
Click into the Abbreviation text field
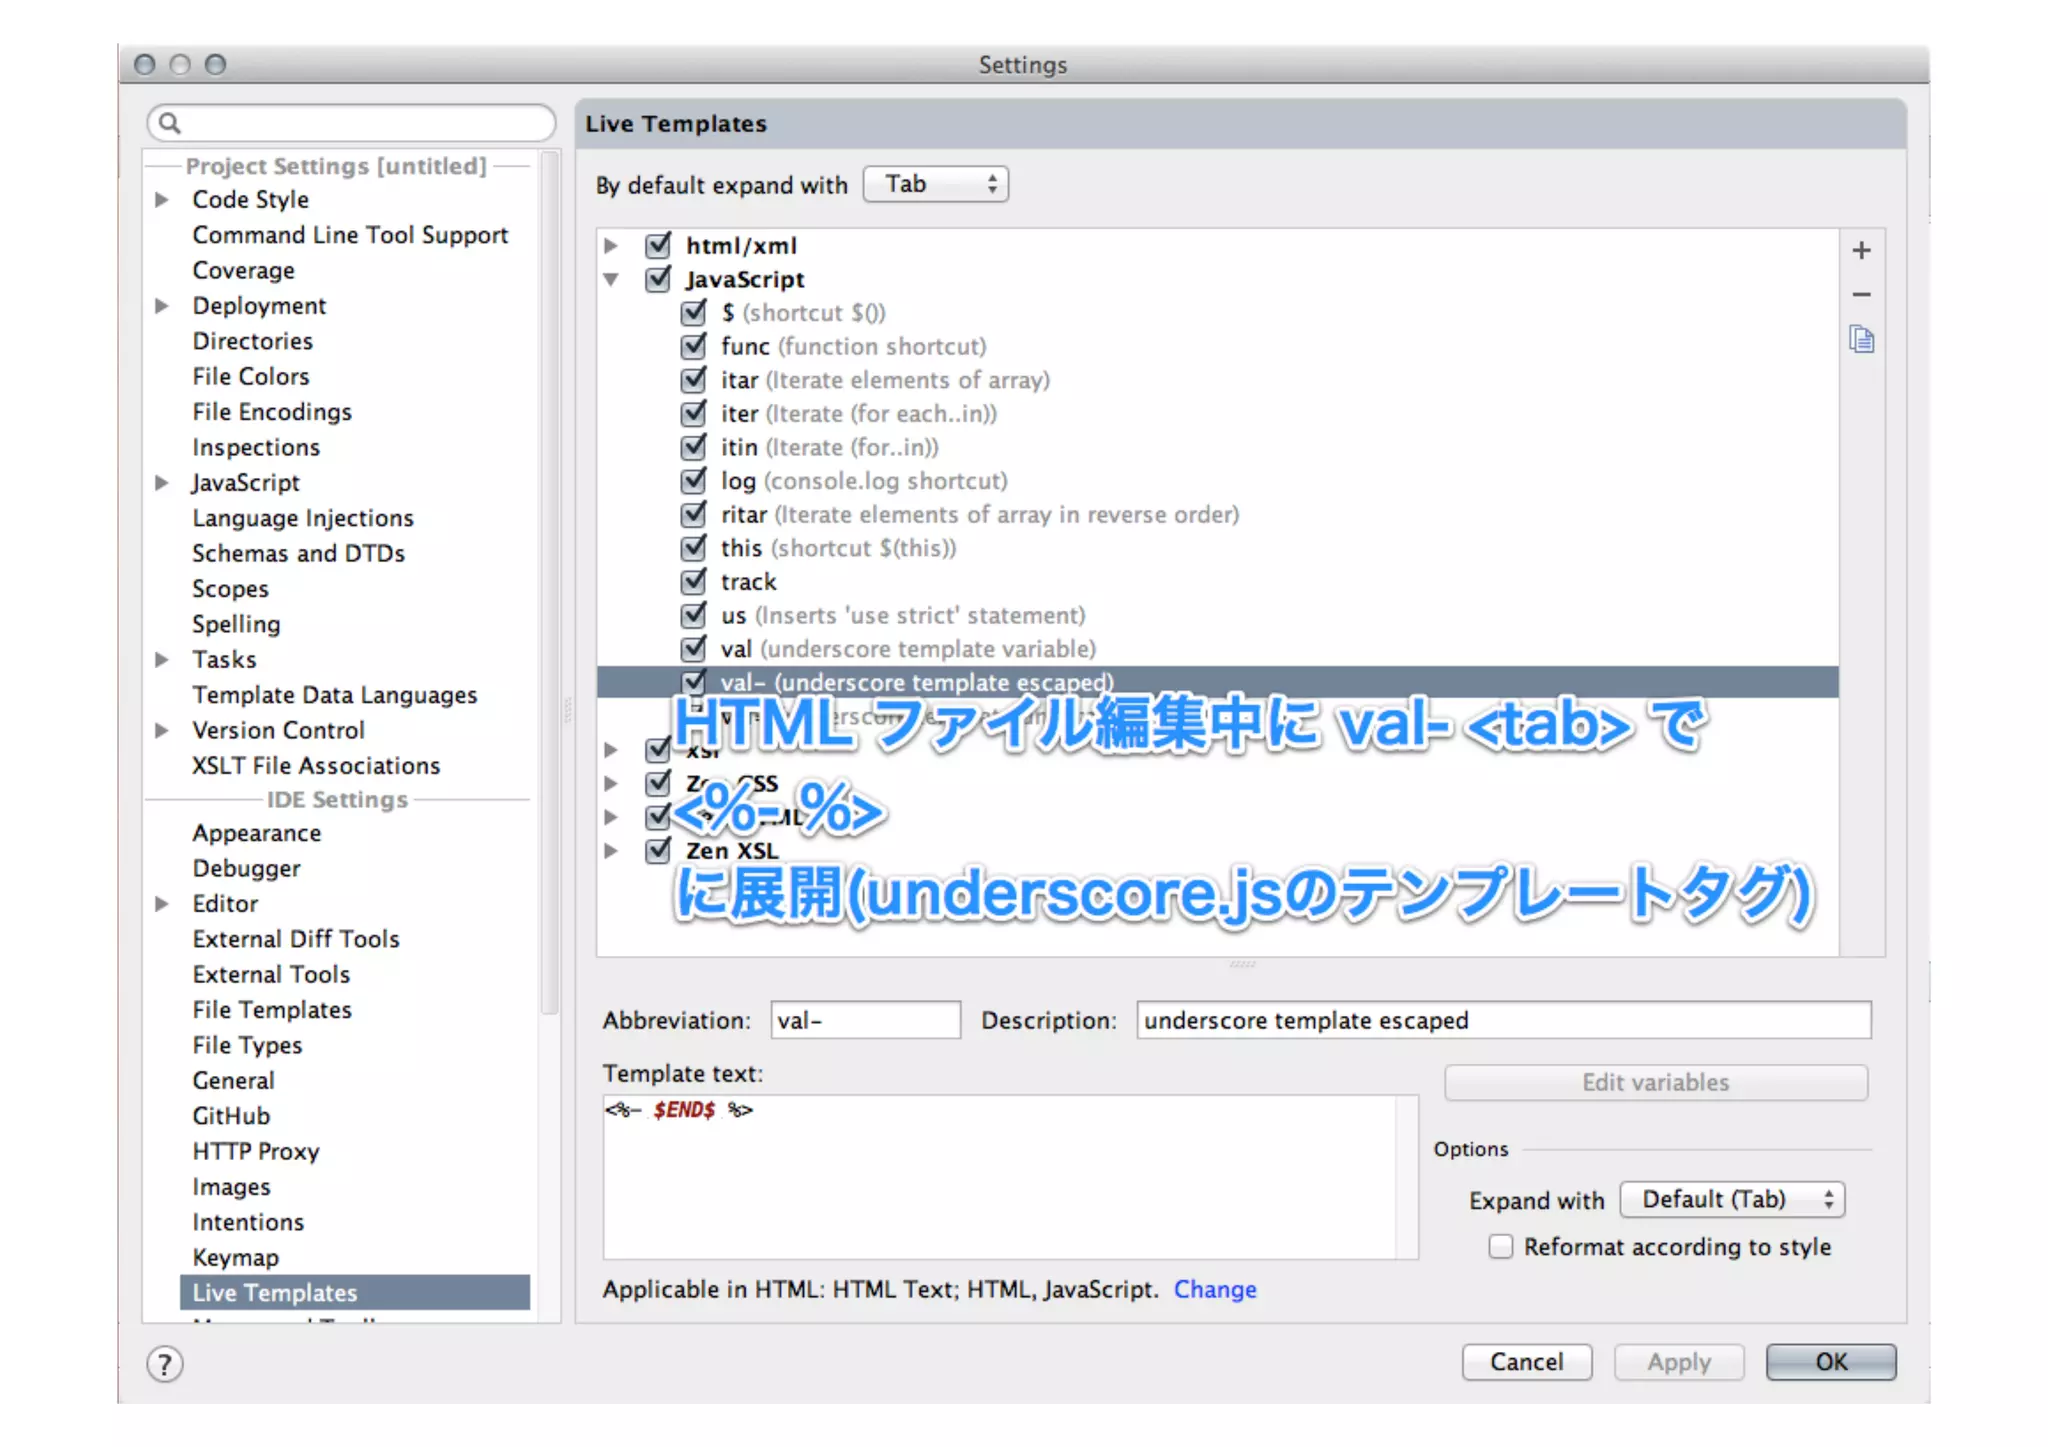pyautogui.click(x=865, y=1021)
